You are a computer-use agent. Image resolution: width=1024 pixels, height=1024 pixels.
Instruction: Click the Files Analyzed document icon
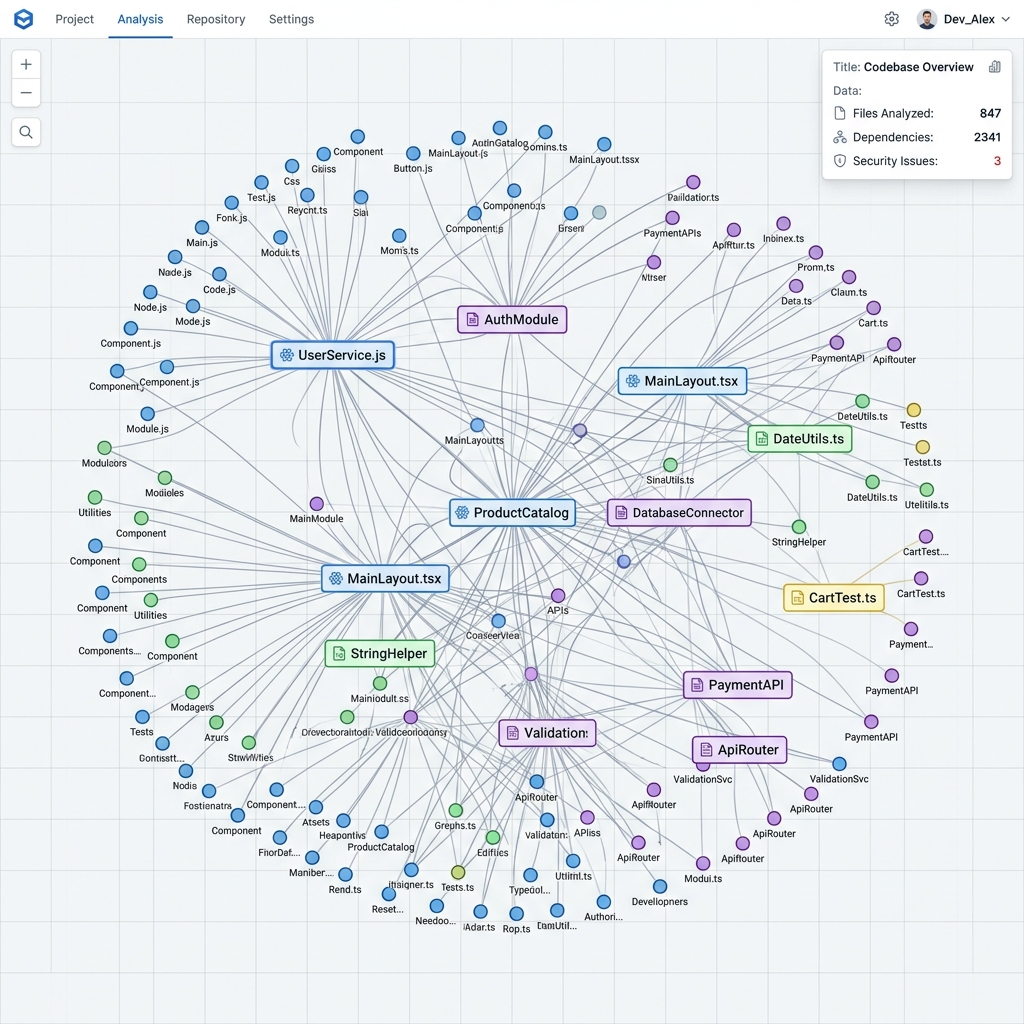(x=840, y=113)
